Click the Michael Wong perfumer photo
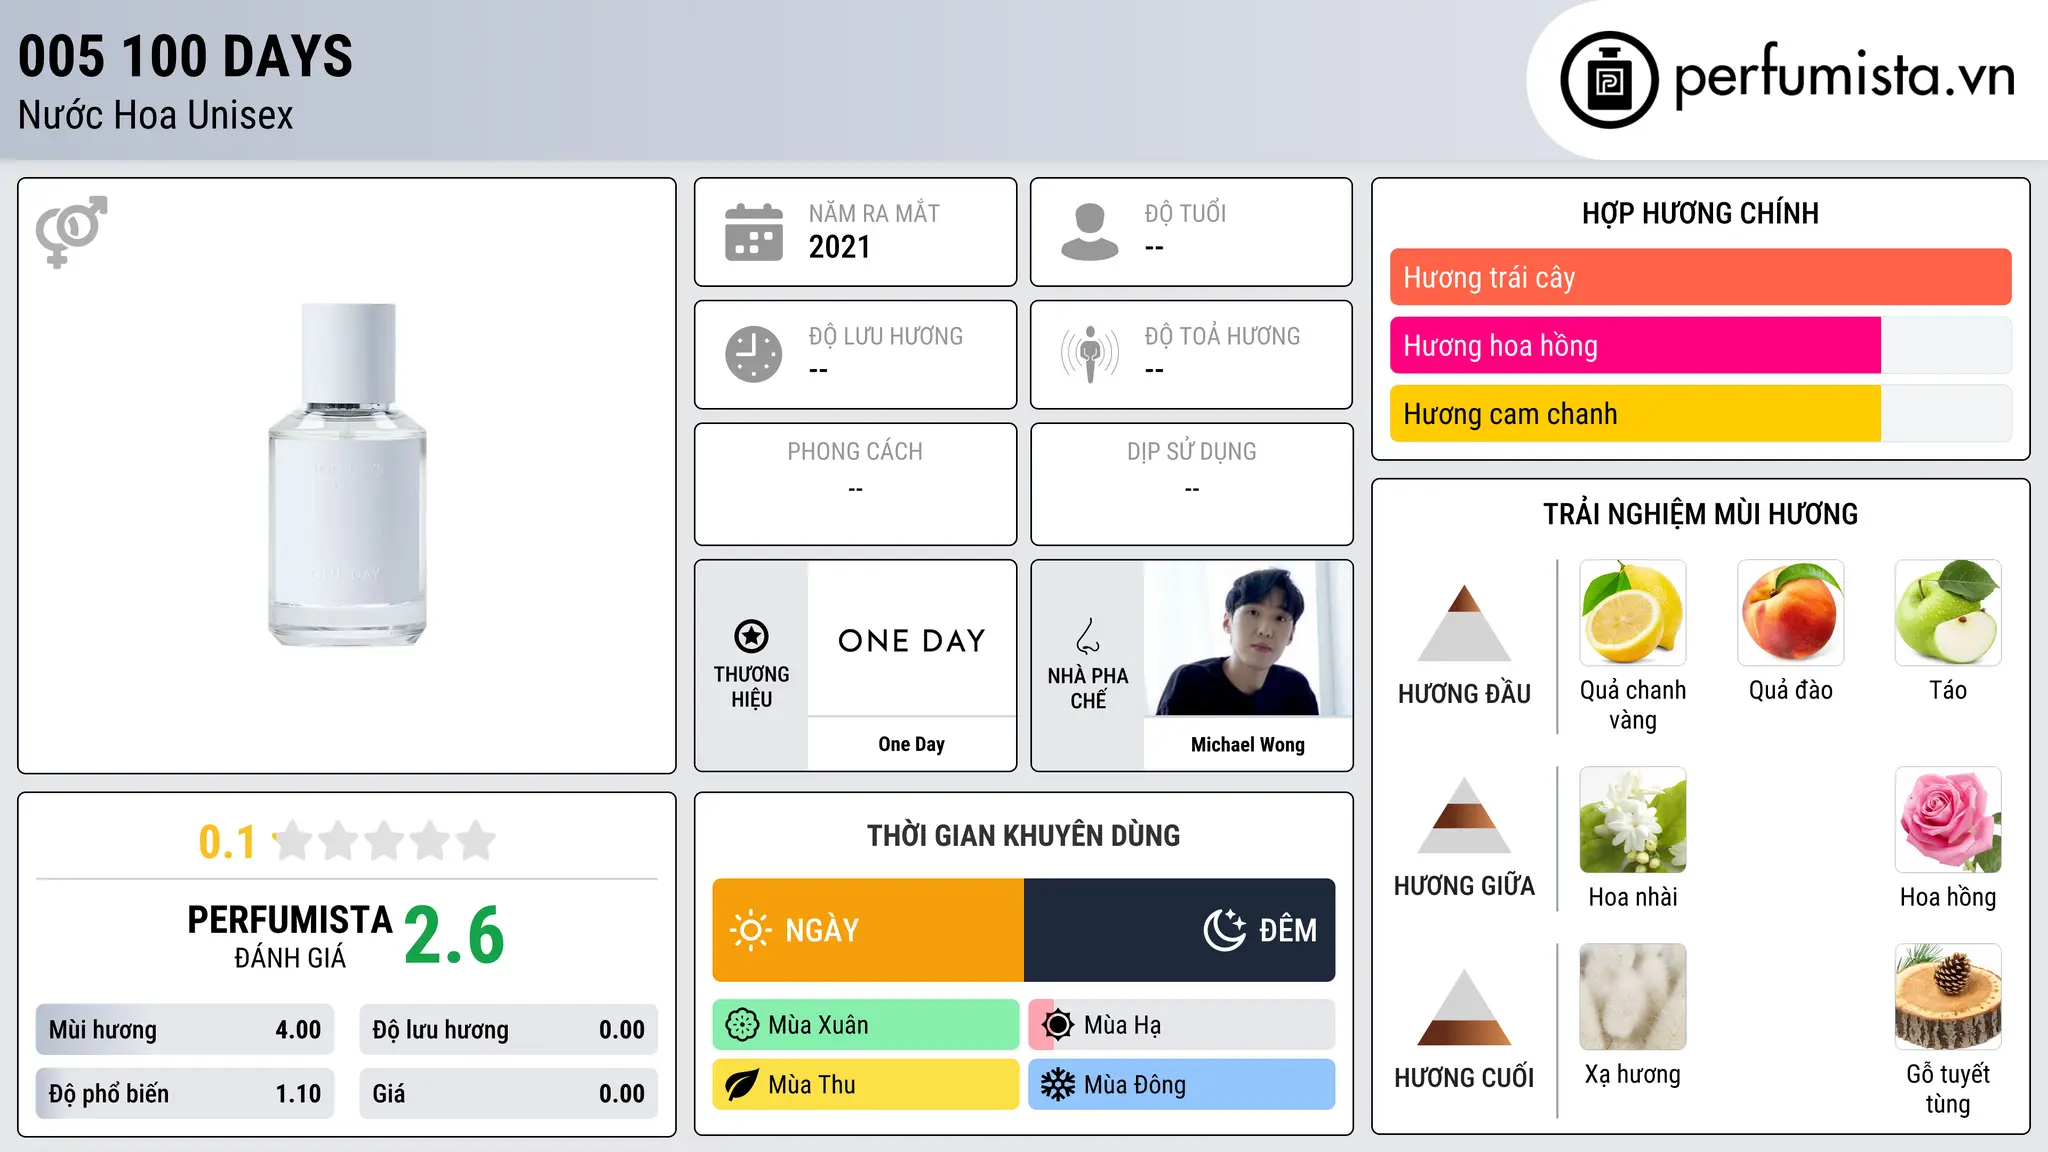The image size is (2048, 1152). [x=1248, y=638]
